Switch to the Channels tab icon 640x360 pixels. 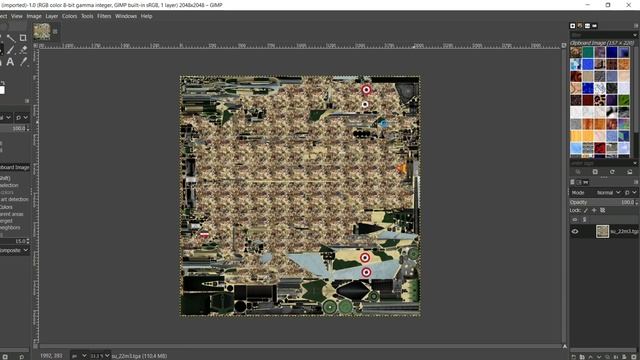pos(579,182)
